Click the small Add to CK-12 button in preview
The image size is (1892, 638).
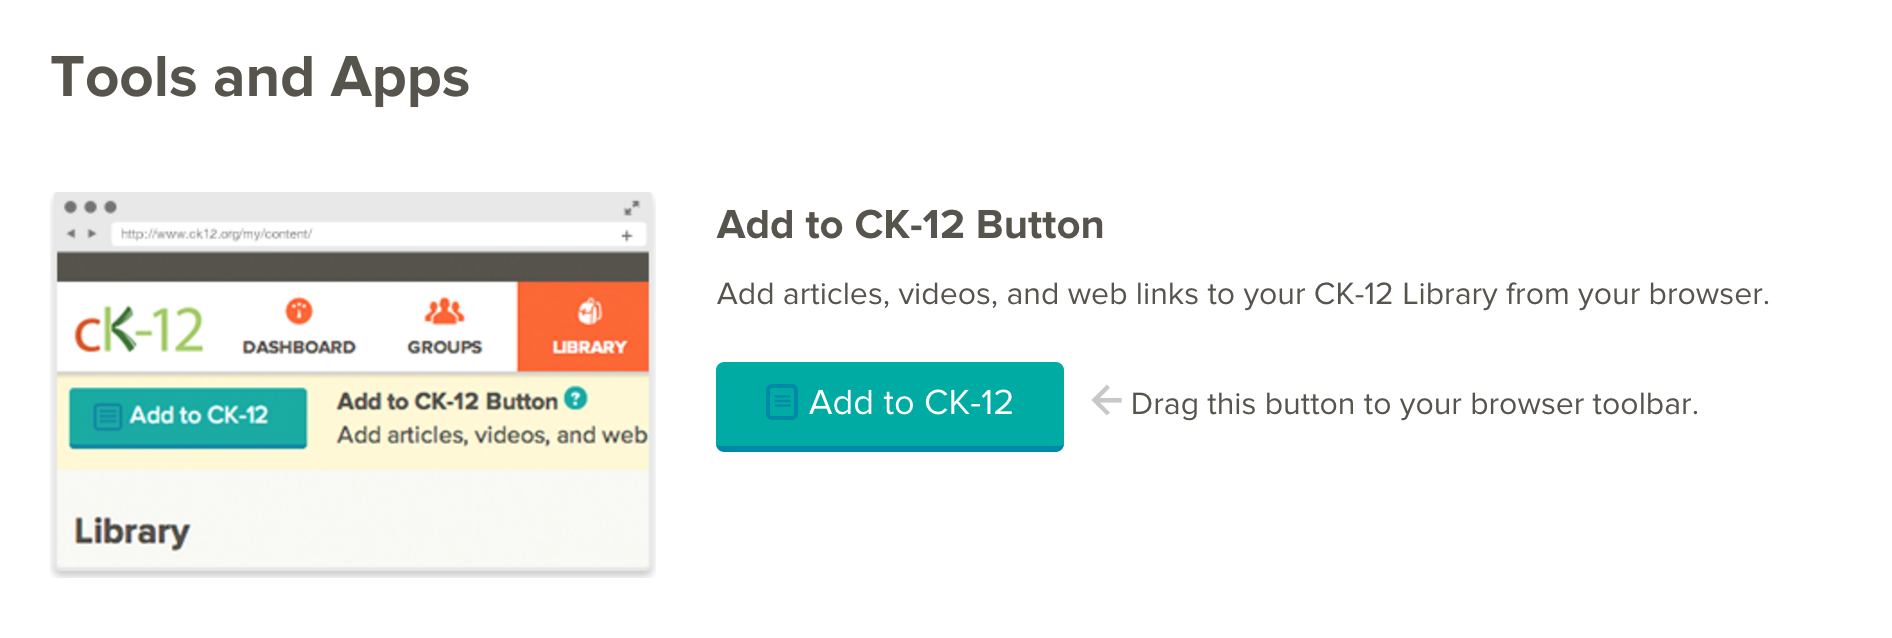pyautogui.click(x=188, y=417)
